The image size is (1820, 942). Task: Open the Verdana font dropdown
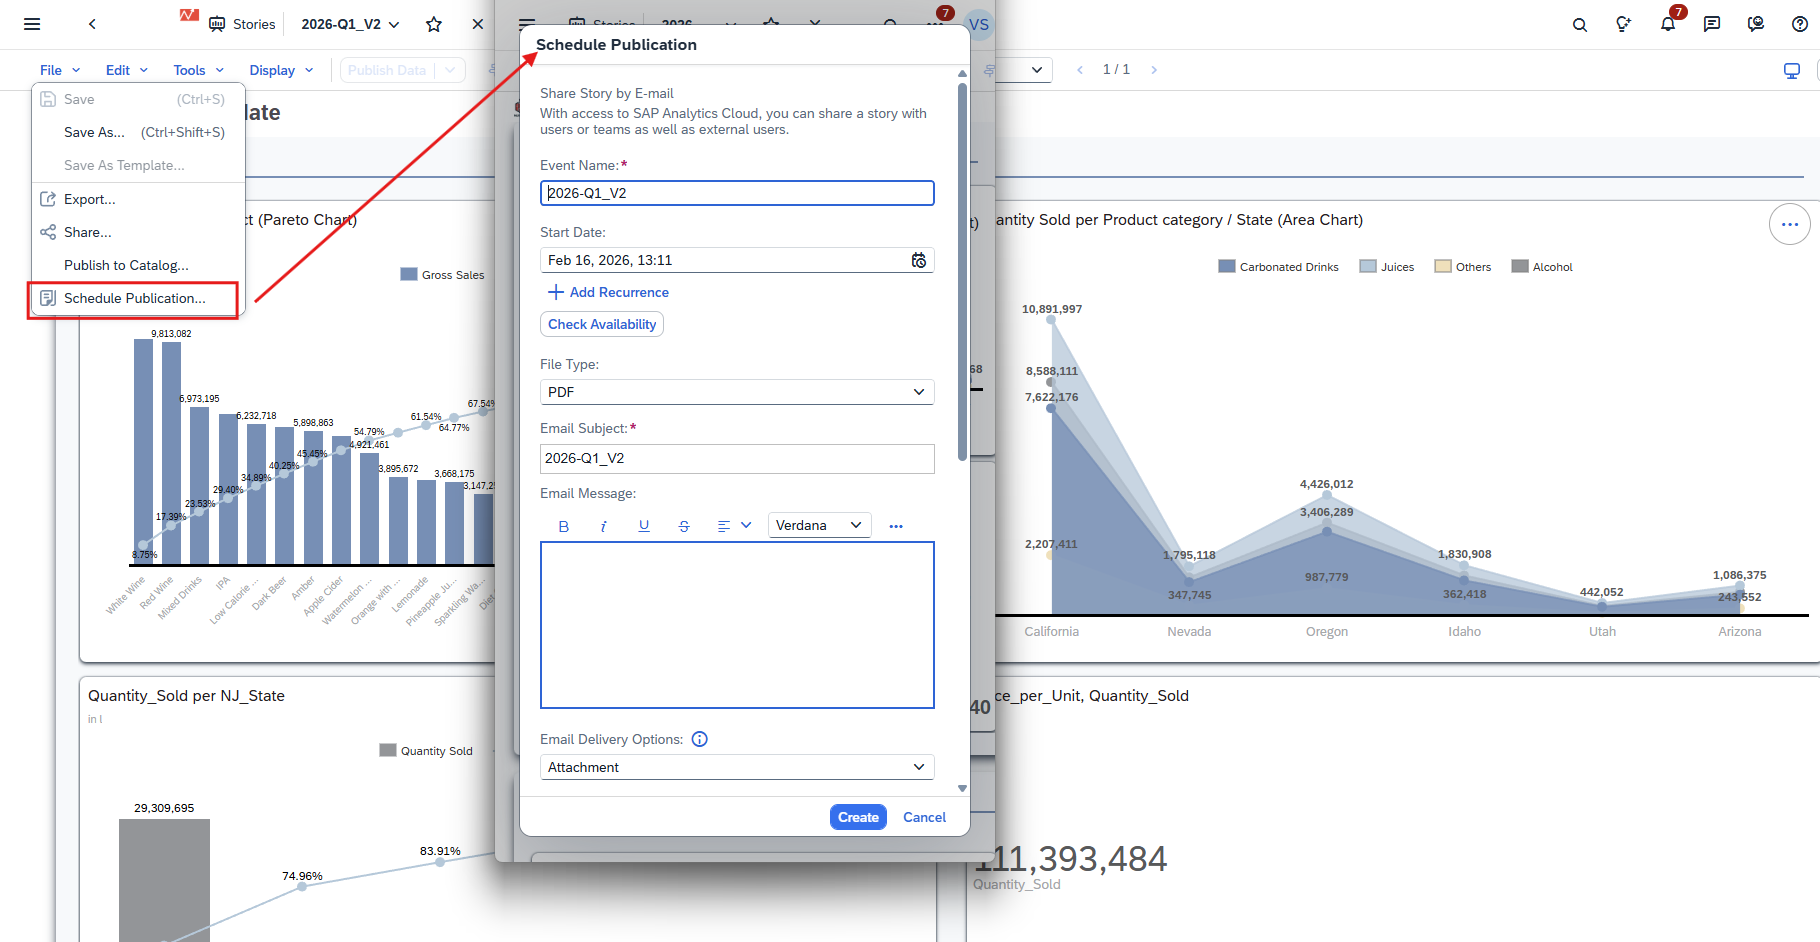tap(819, 525)
